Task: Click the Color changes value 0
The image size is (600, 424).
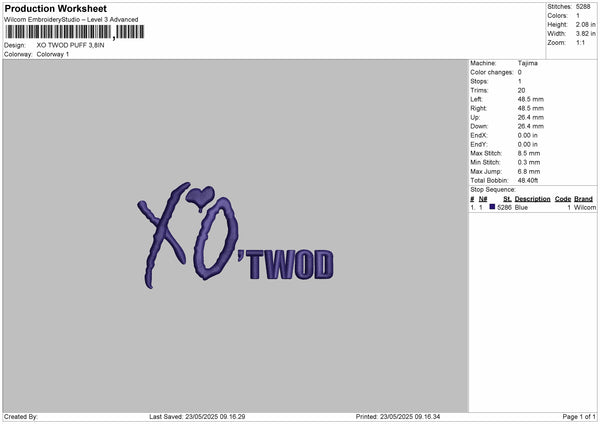Action: [520, 72]
